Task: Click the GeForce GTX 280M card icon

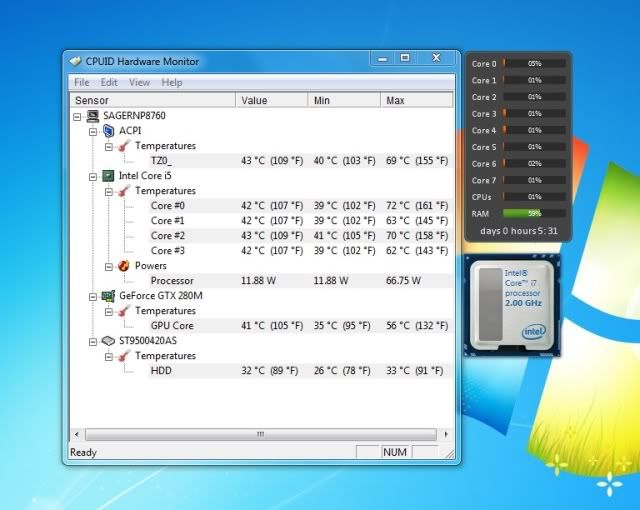Action: pos(108,296)
